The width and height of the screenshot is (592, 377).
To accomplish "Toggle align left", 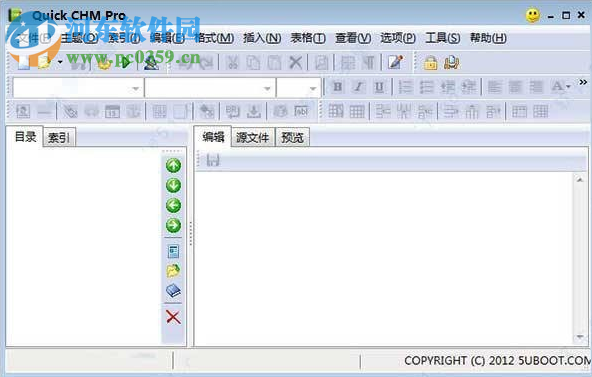I will coord(494,87).
